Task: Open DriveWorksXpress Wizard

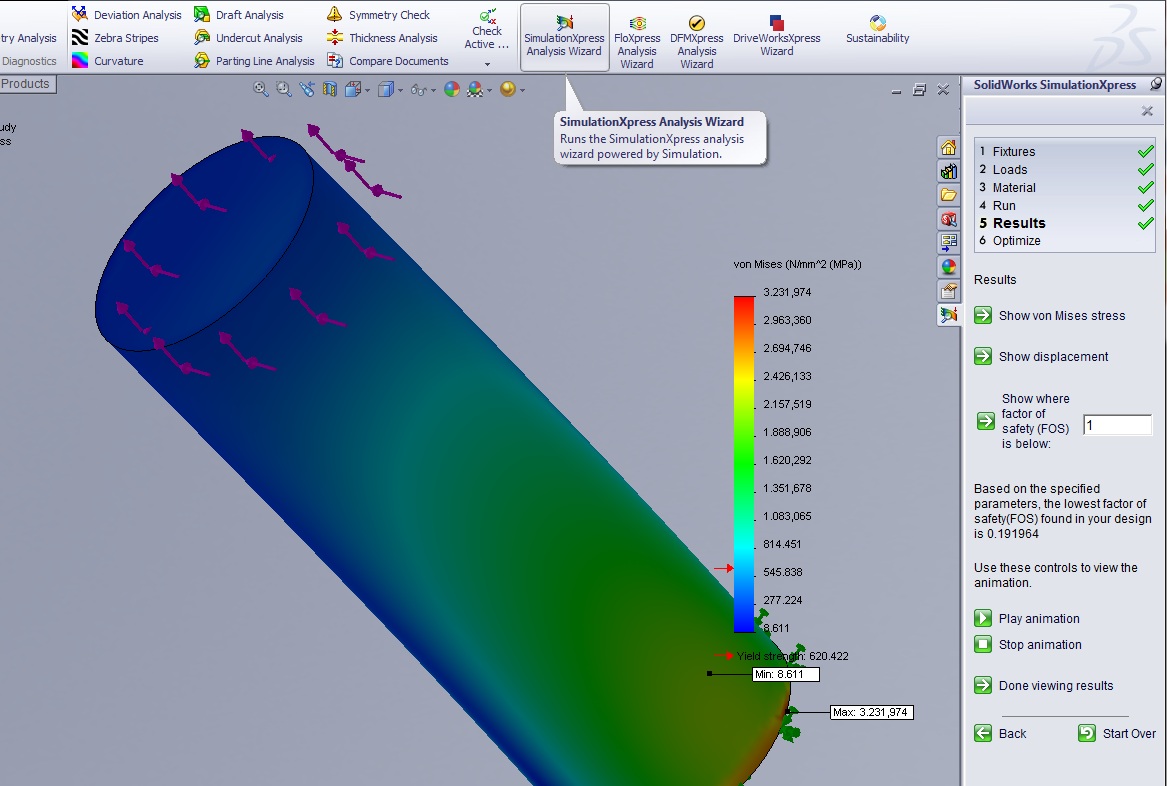Action: 776,36
